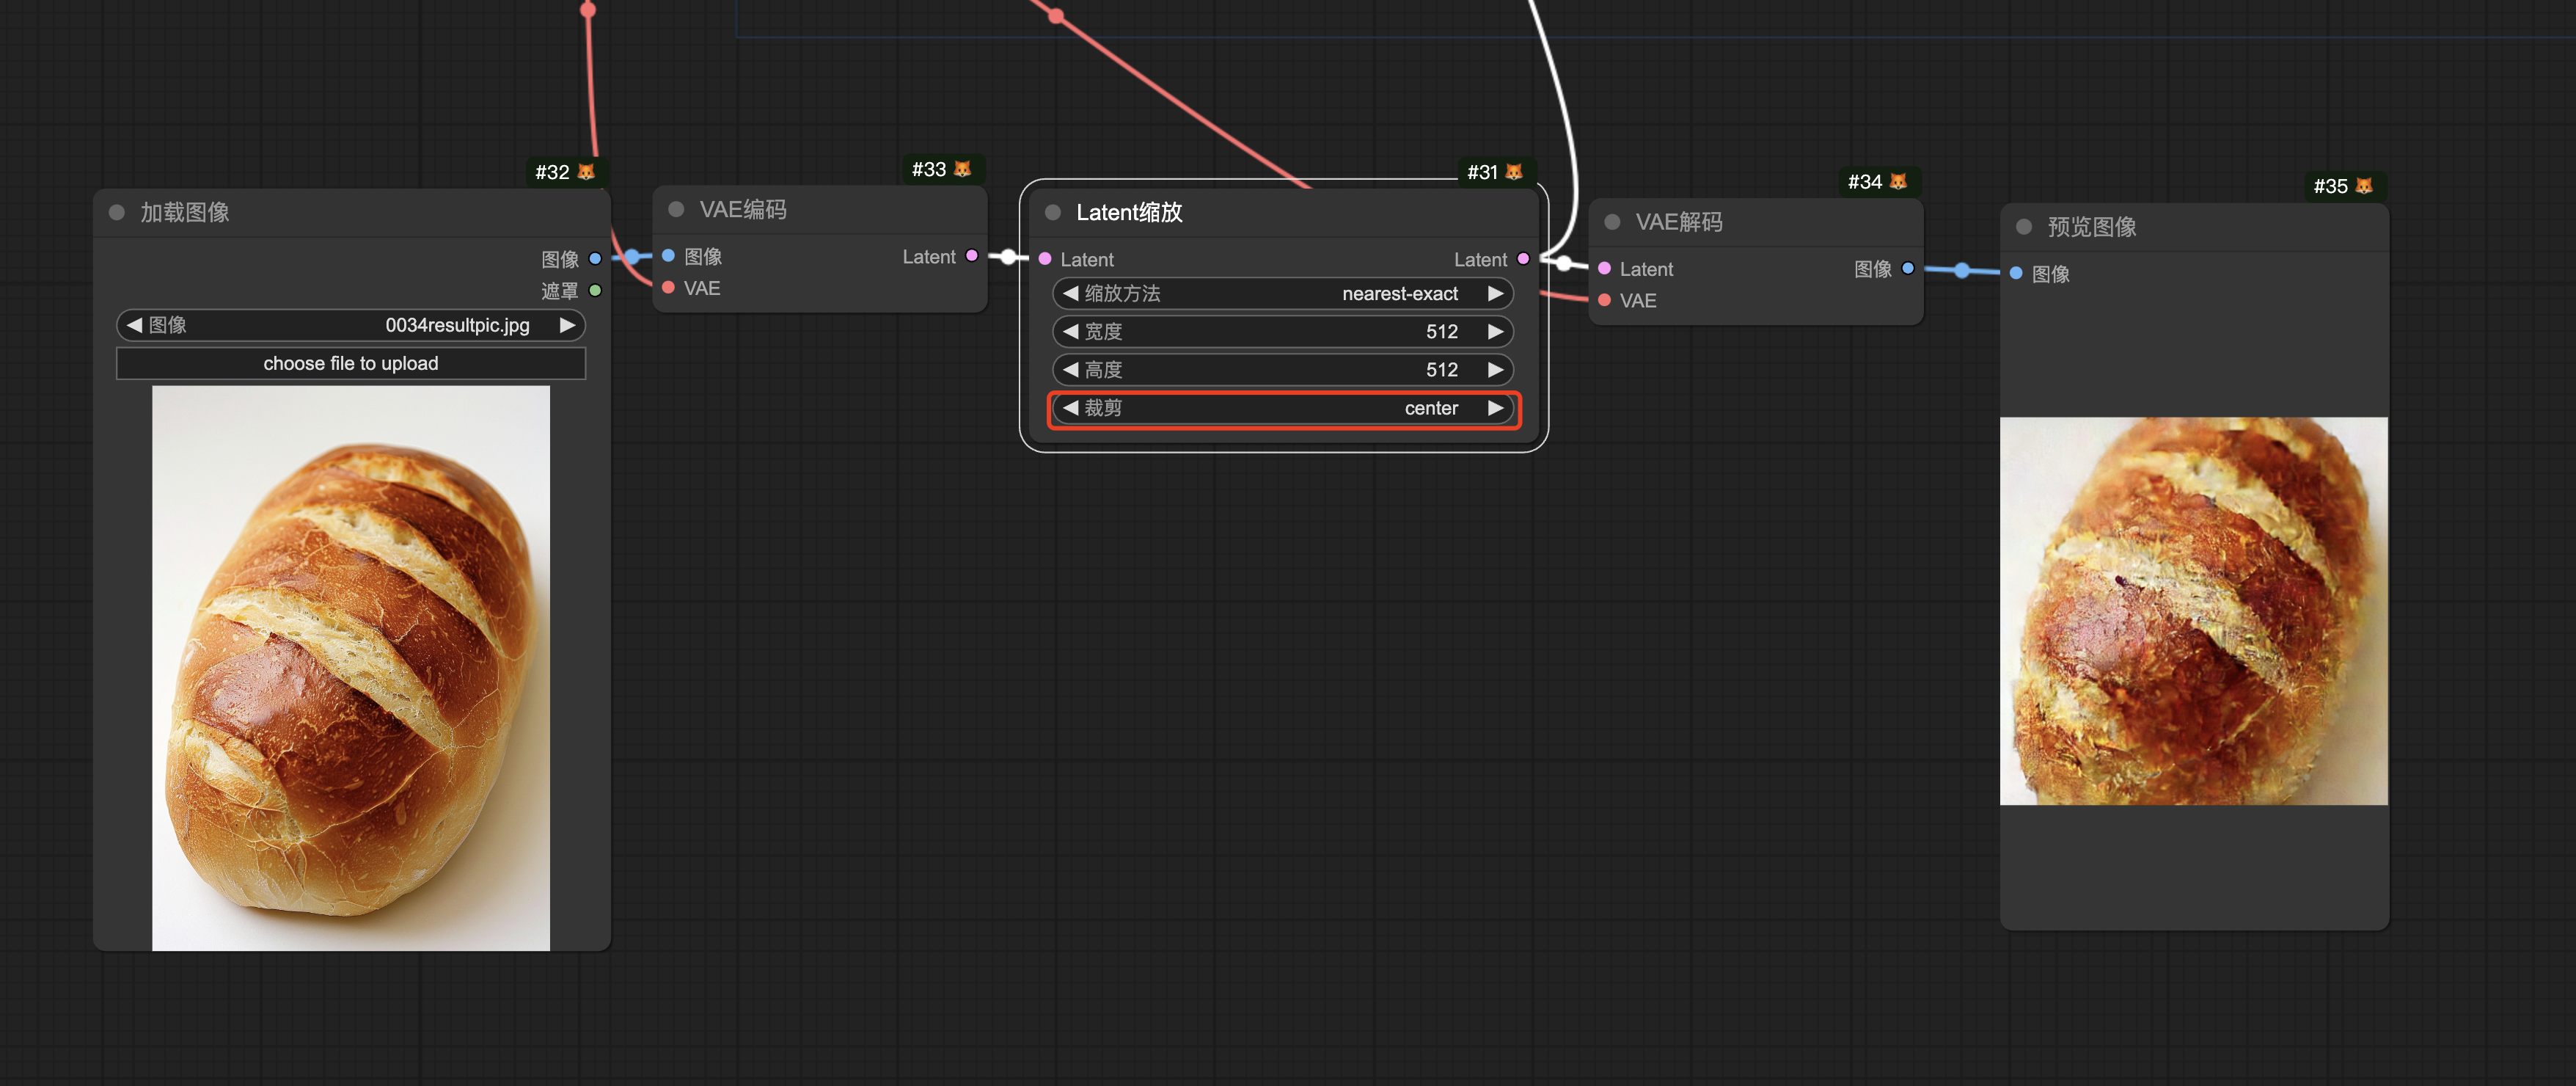
Task: Collapse the 加载图像 node via its dot
Action: pos(117,212)
